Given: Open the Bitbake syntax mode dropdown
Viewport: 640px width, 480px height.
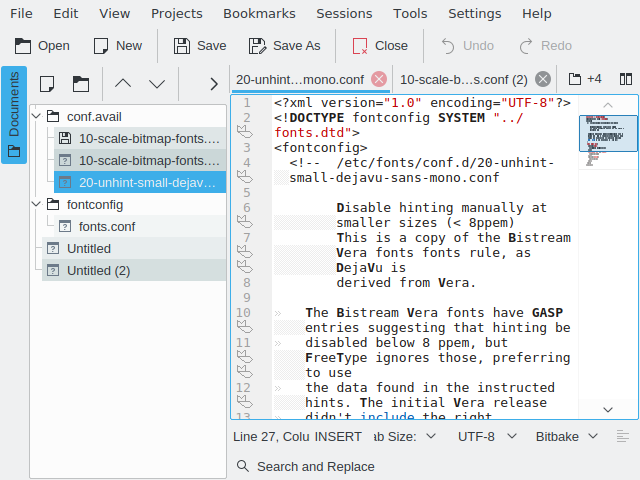Looking at the screenshot, I should [x=567, y=437].
